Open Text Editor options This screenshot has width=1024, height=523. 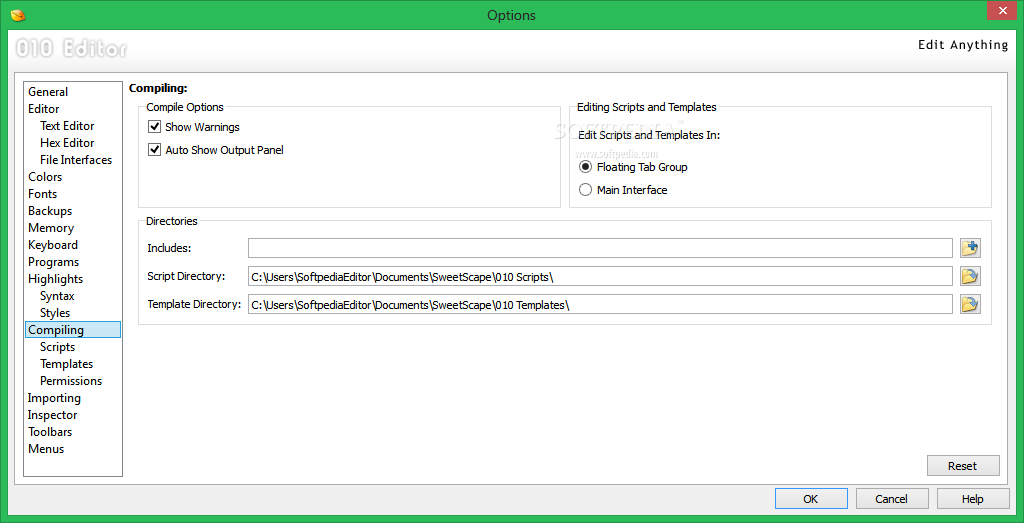coord(67,126)
